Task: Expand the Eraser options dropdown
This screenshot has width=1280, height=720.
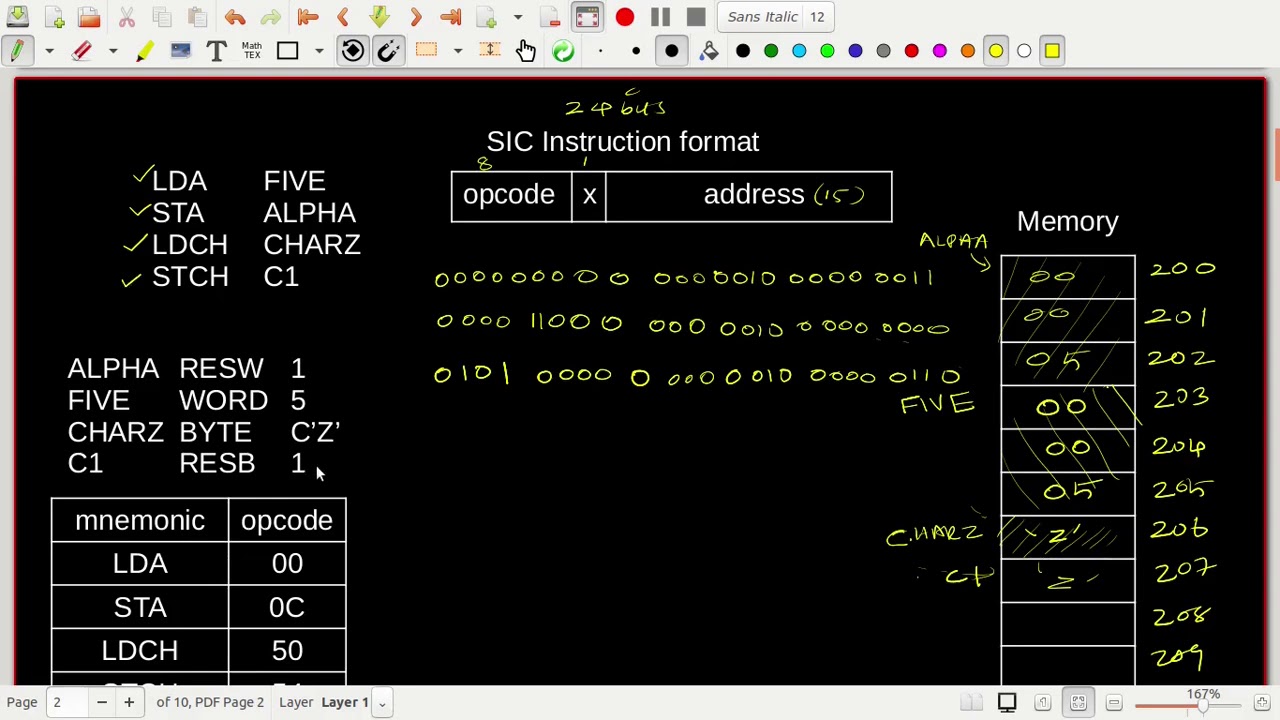Action: pyautogui.click(x=113, y=51)
